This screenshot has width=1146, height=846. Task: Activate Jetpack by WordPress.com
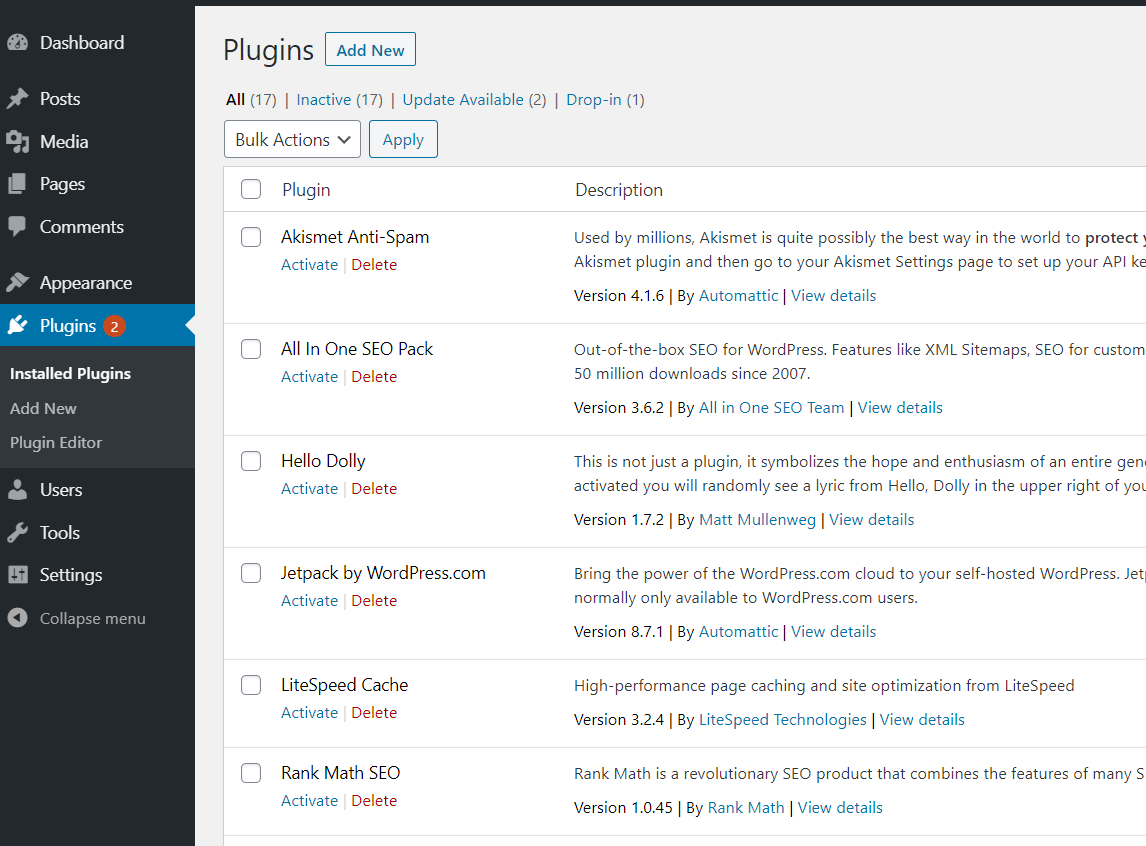pyautogui.click(x=309, y=601)
